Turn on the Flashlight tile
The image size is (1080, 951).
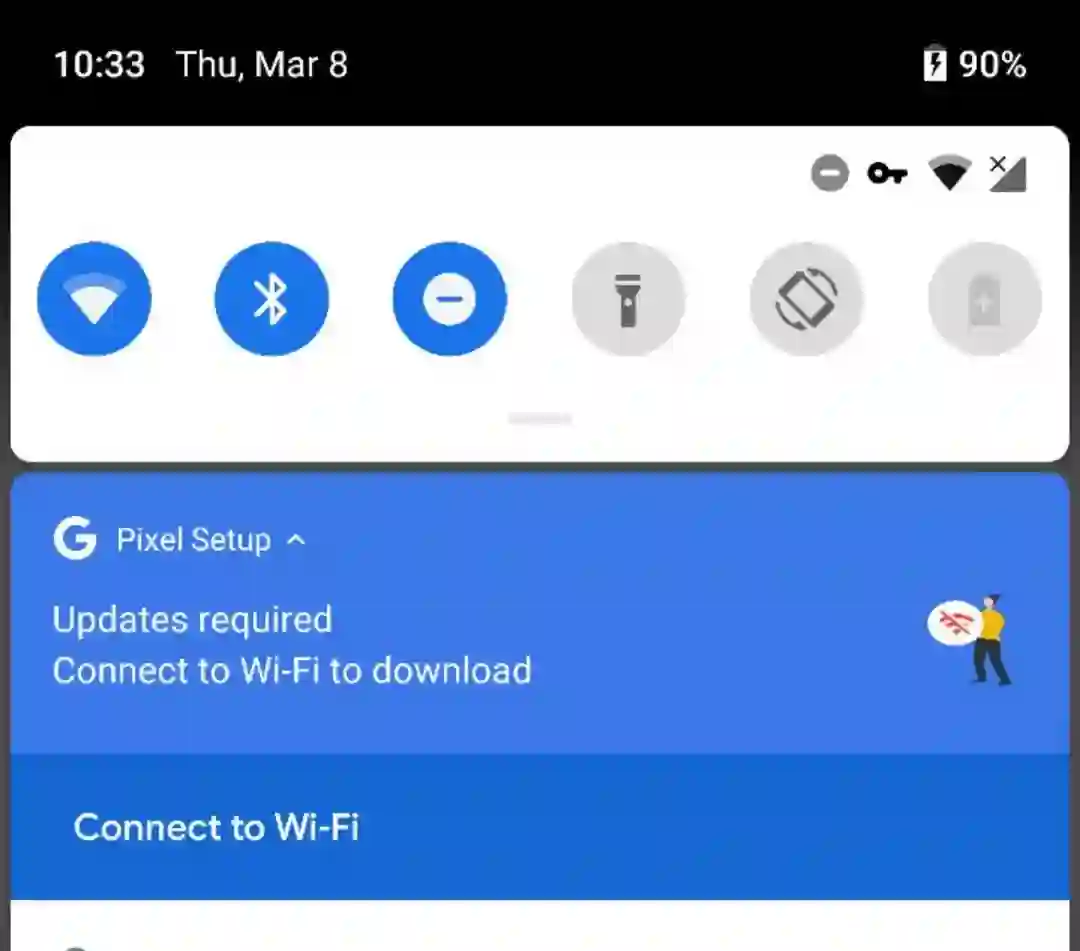point(628,299)
